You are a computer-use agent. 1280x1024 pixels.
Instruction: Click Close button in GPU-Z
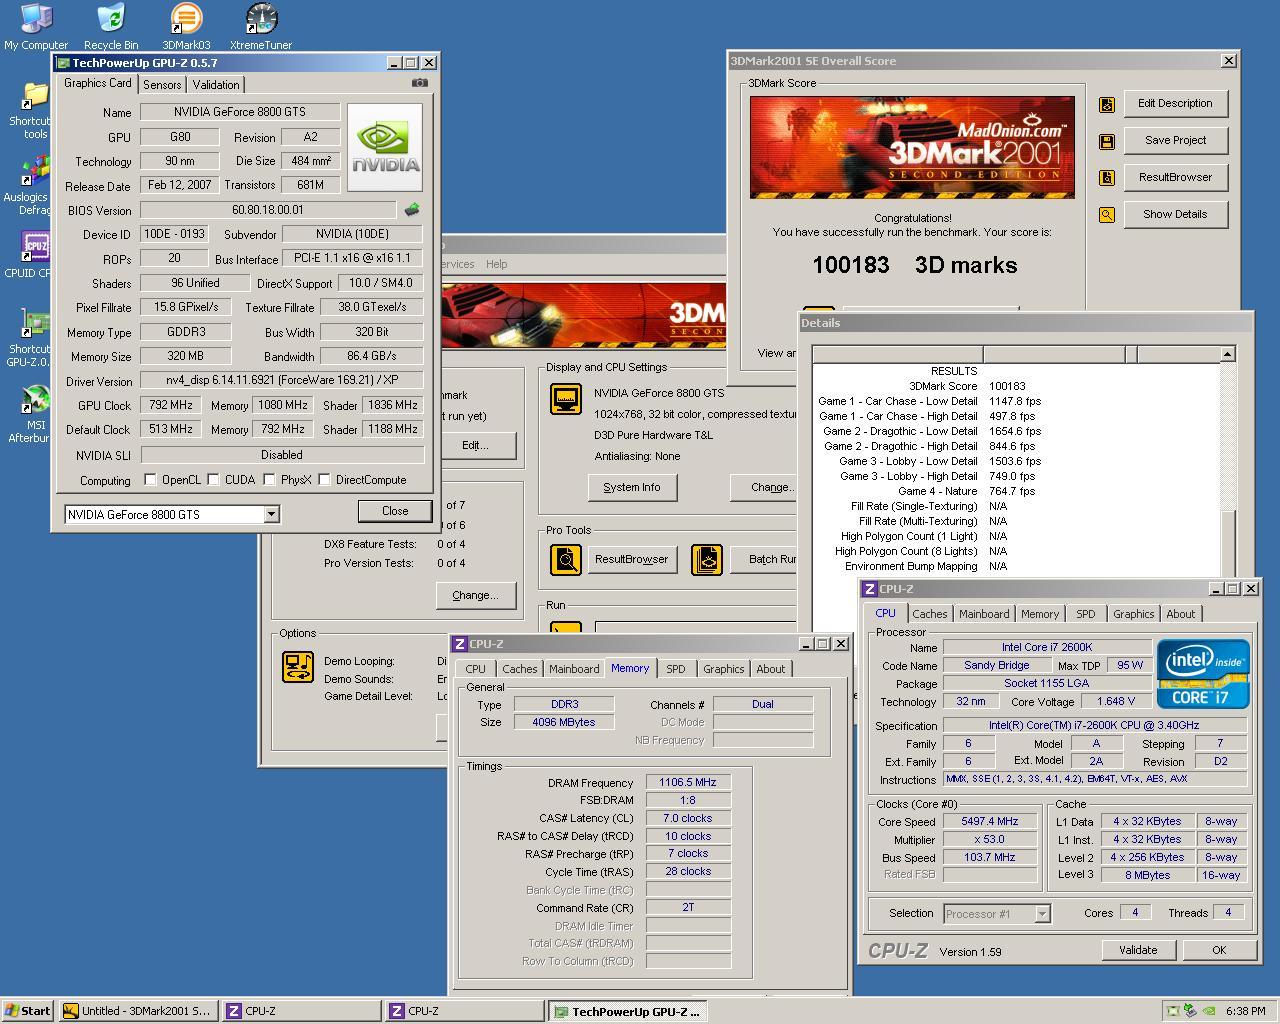(395, 511)
